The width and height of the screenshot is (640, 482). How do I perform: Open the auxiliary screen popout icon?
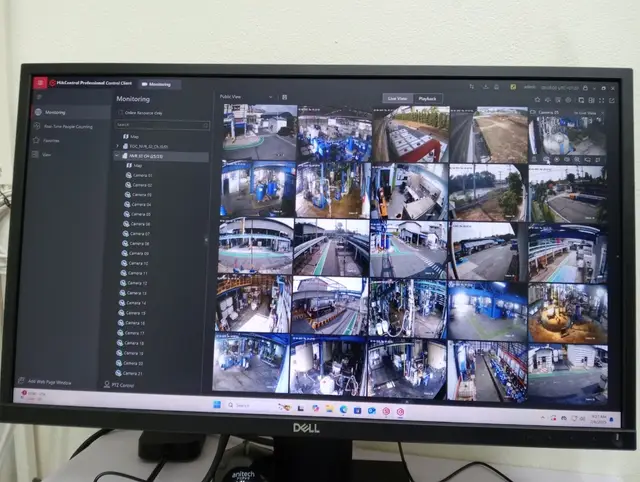611,100
